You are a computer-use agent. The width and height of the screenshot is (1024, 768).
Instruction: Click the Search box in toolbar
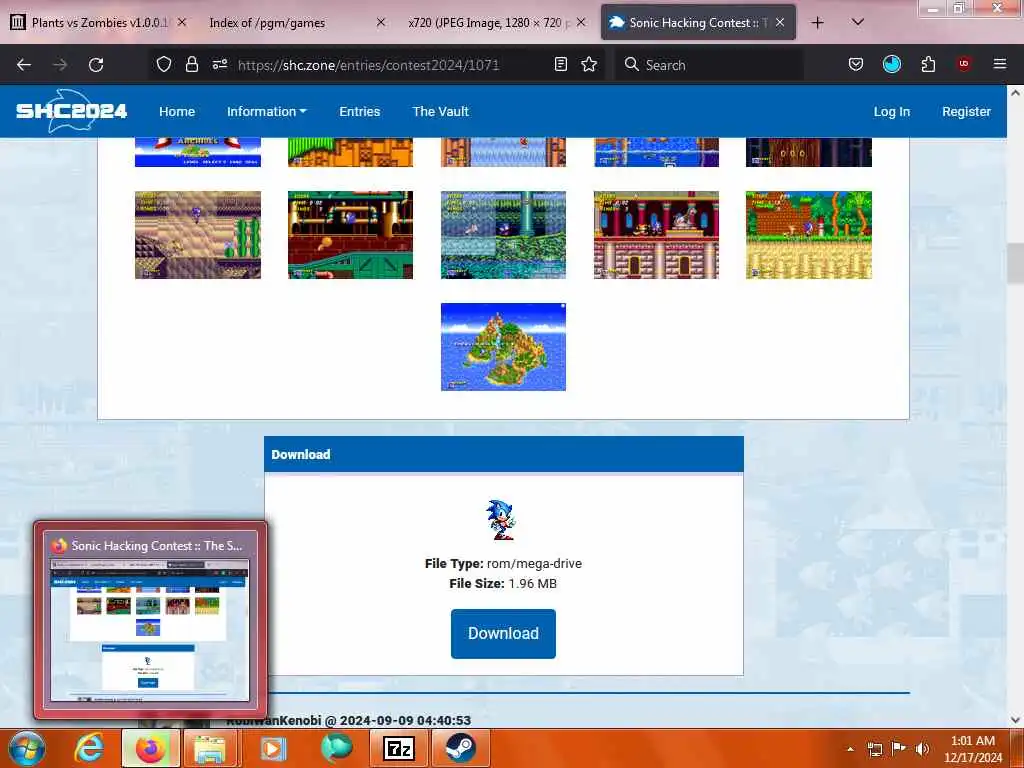click(x=709, y=65)
